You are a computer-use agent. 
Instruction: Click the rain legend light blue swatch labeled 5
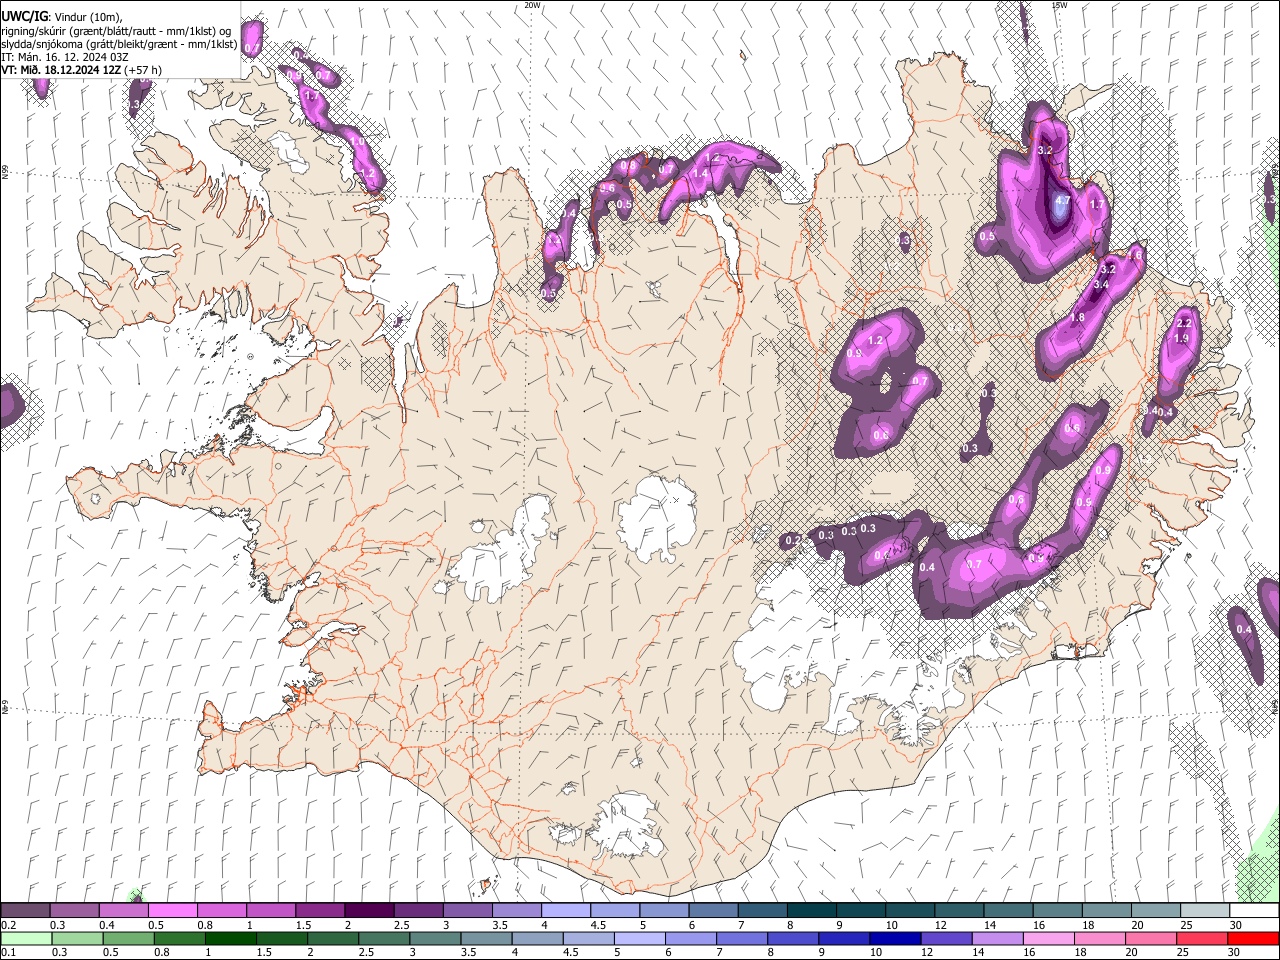[x=640, y=938]
